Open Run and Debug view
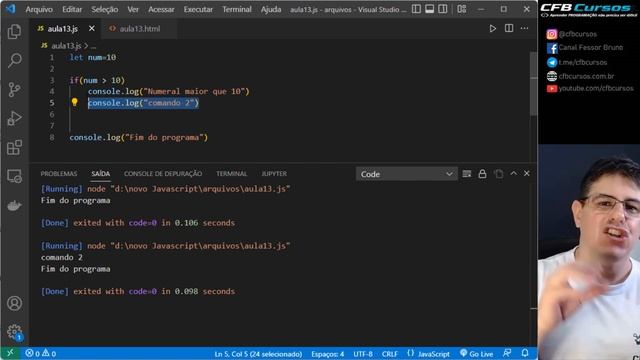 tap(14, 118)
